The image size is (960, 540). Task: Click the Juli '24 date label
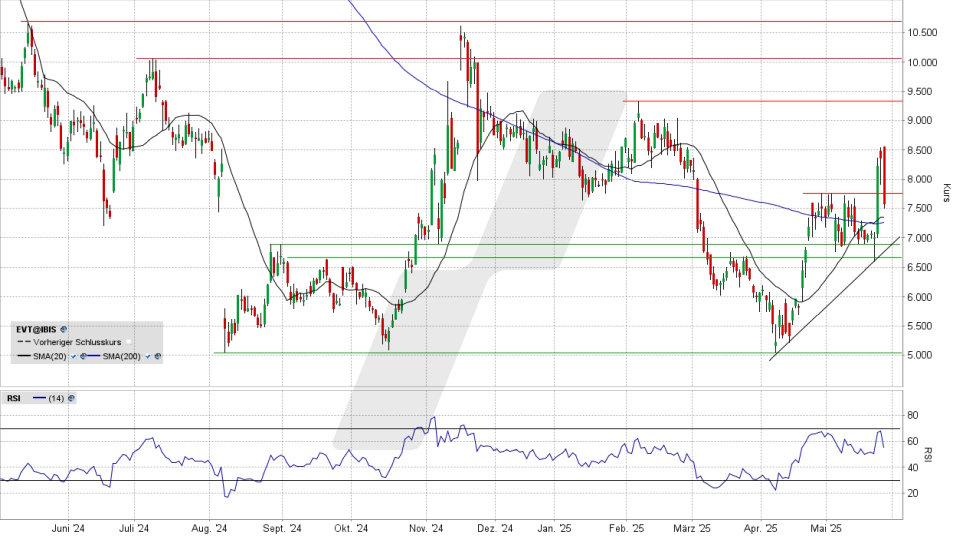pos(134,528)
